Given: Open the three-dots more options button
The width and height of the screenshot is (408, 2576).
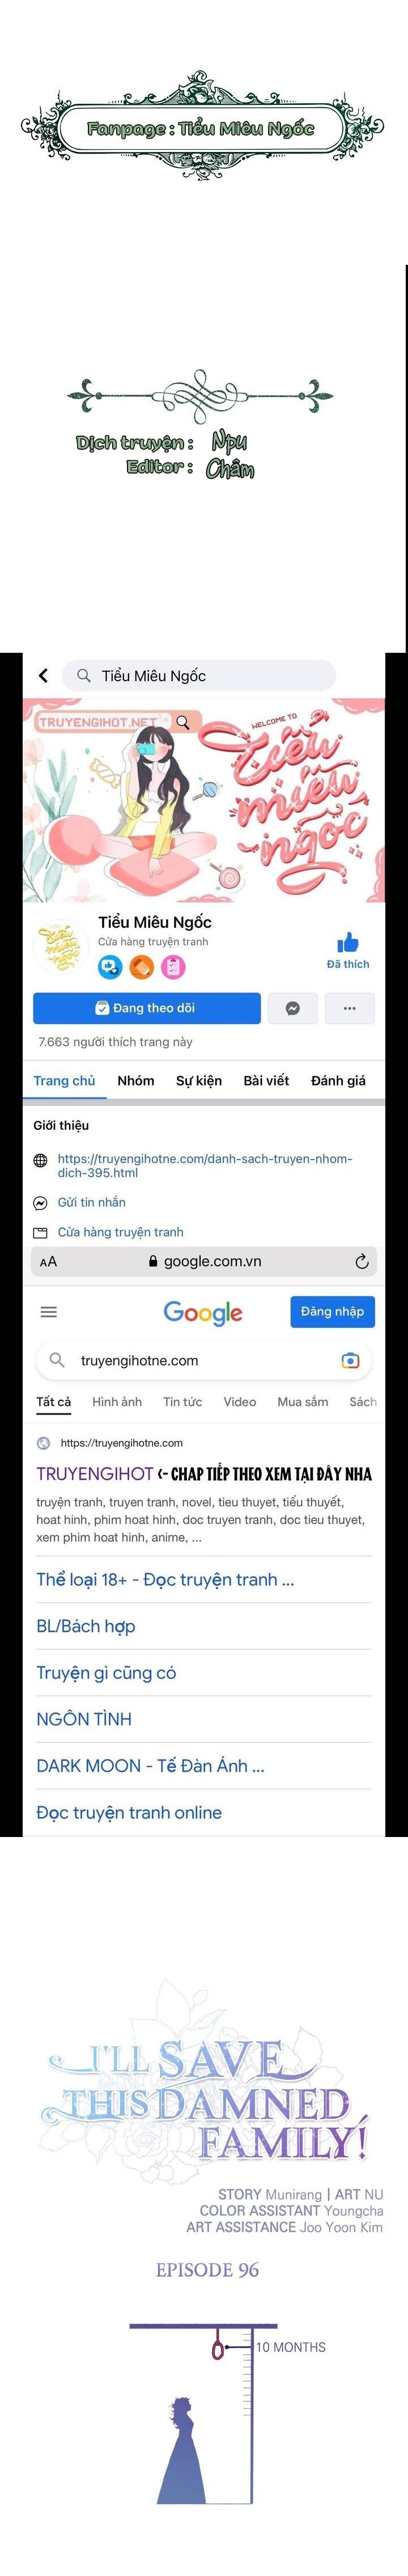Looking at the screenshot, I should (x=349, y=1008).
